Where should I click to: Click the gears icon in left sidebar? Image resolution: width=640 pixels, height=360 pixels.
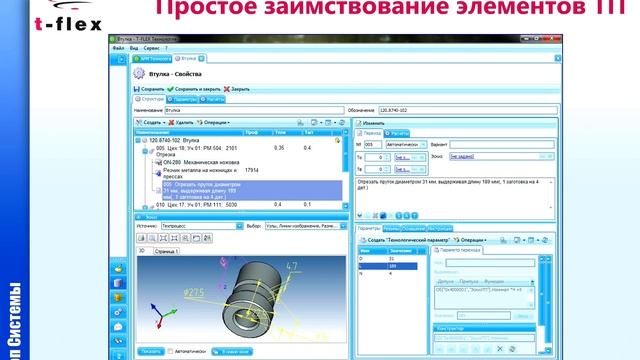point(118,312)
